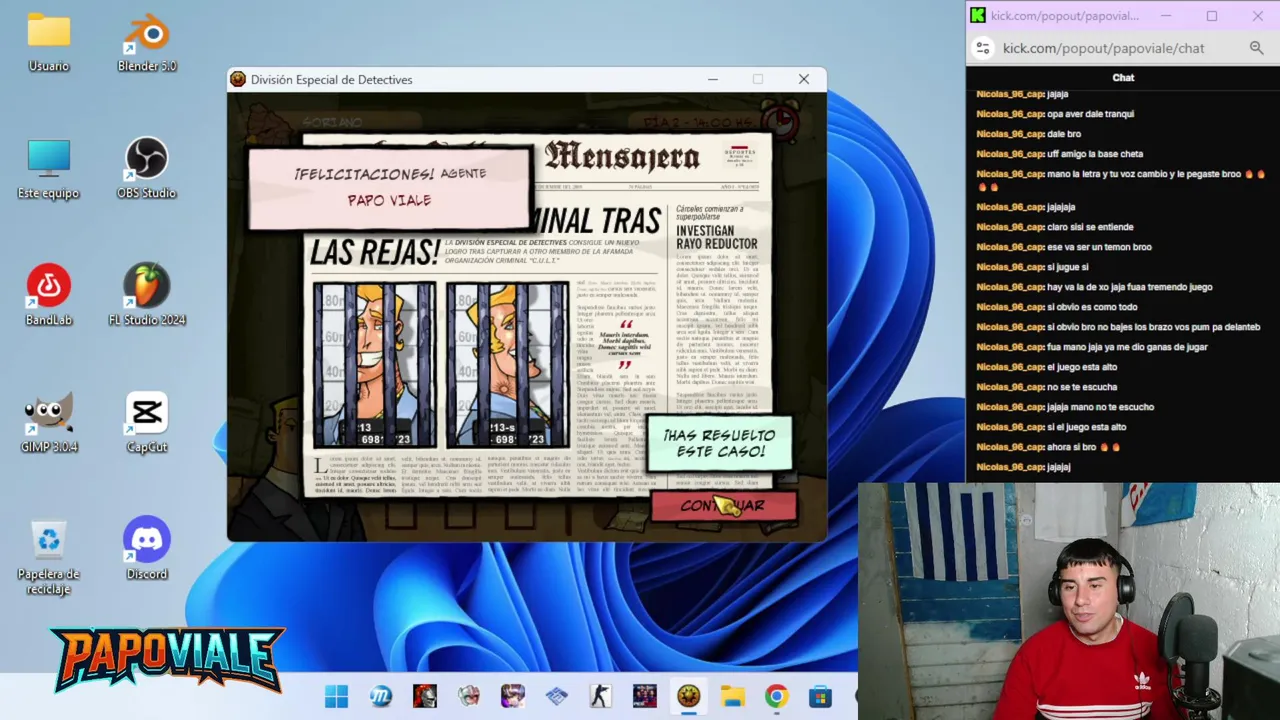
Task: Click the message 'fua mano jaja ya me dio ganas de jugar'
Action: (1127, 347)
